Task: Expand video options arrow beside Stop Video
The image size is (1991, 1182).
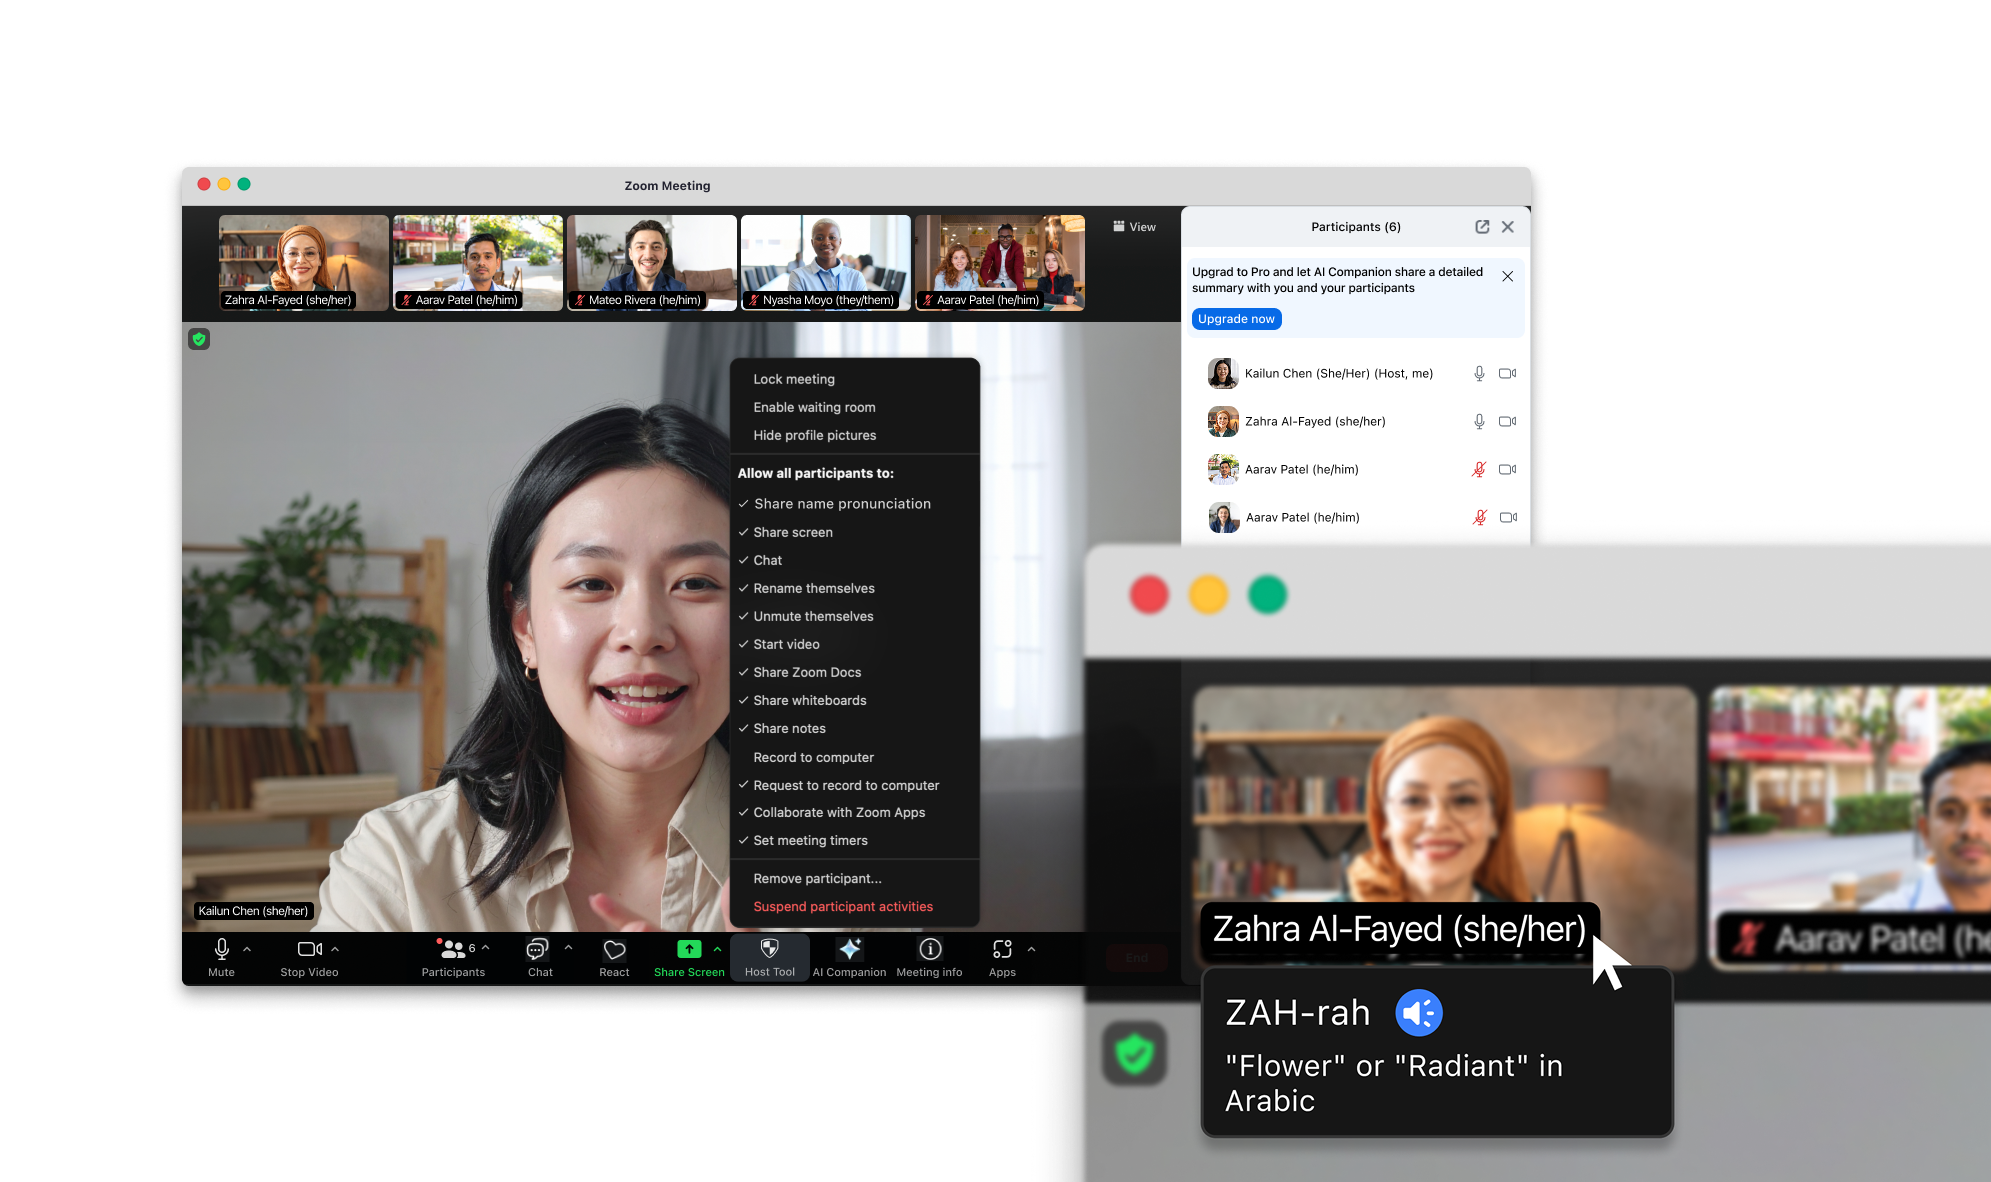Action: [x=335, y=949]
